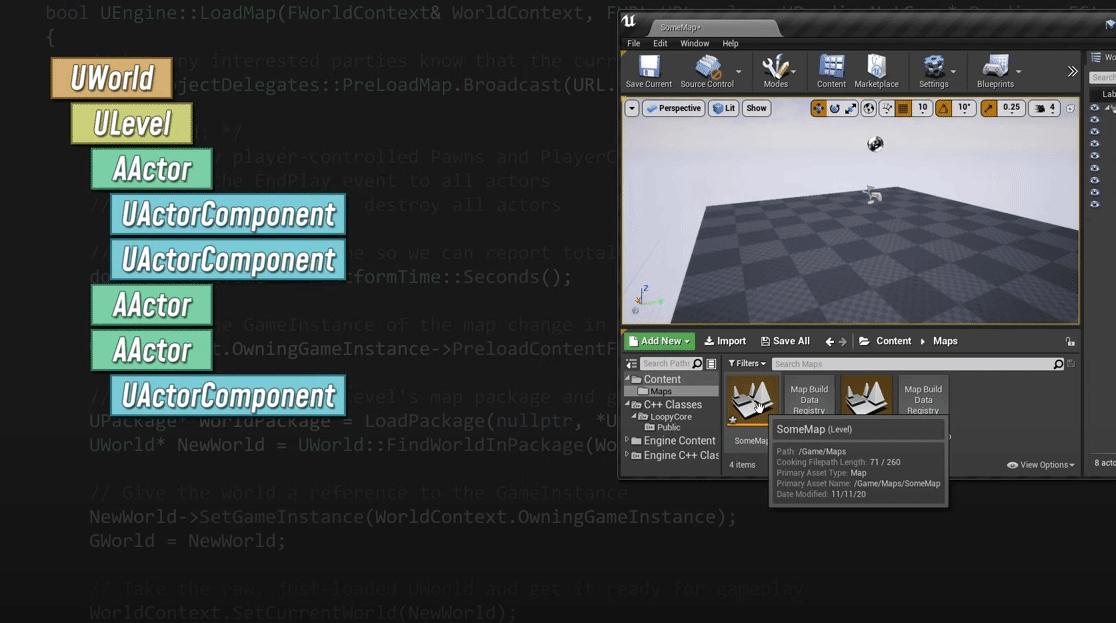The width and height of the screenshot is (1116, 623).
Task: Toggle rotation snapping triangle icon
Action: (x=944, y=108)
